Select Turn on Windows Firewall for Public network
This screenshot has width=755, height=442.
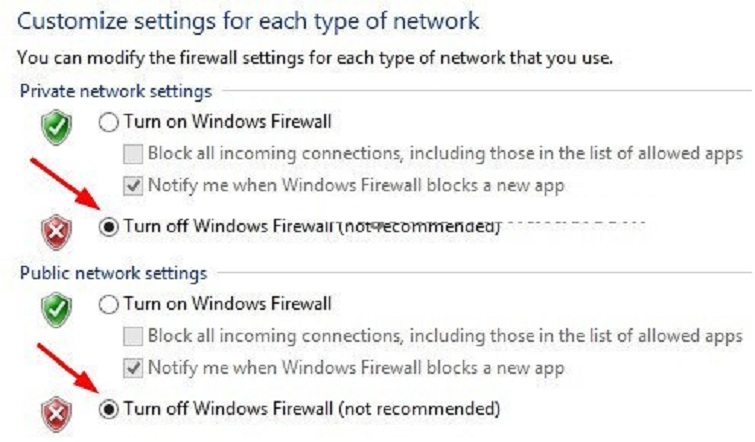pos(109,303)
